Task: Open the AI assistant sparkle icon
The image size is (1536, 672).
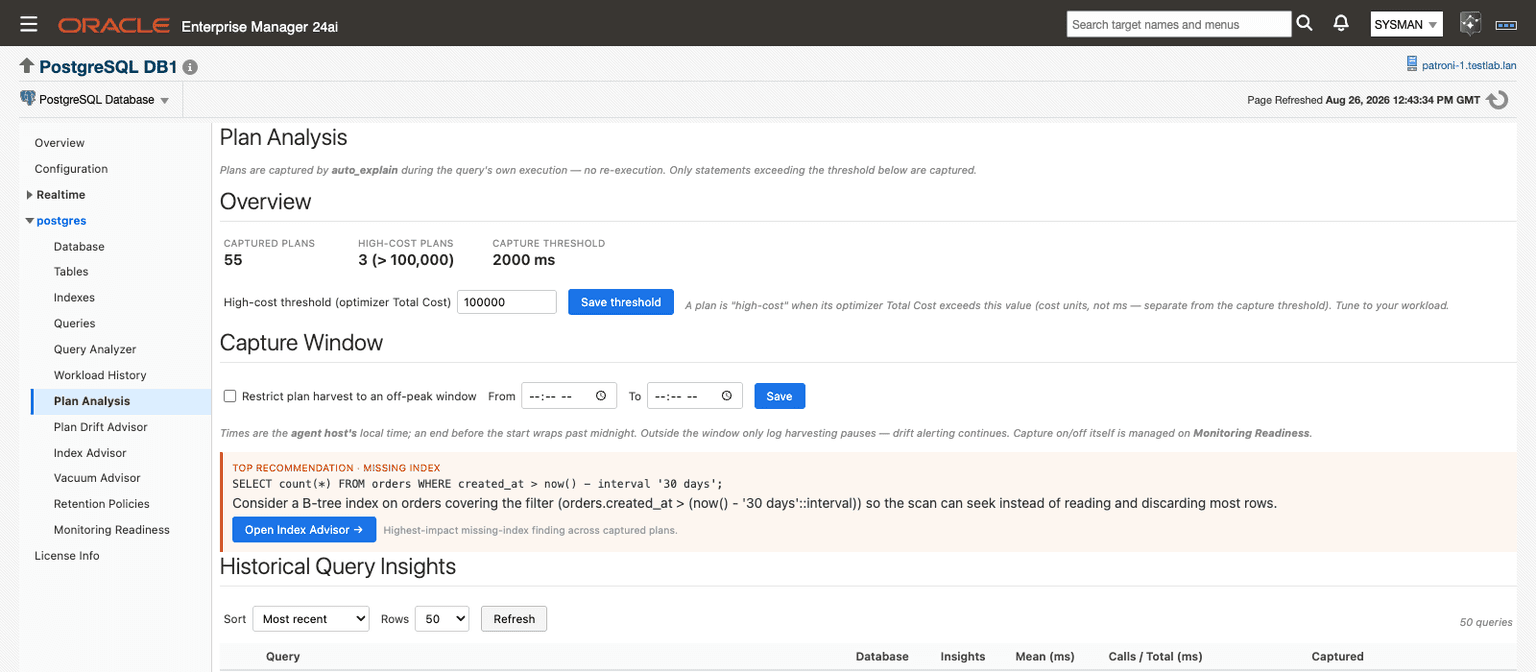Action: click(x=1470, y=24)
